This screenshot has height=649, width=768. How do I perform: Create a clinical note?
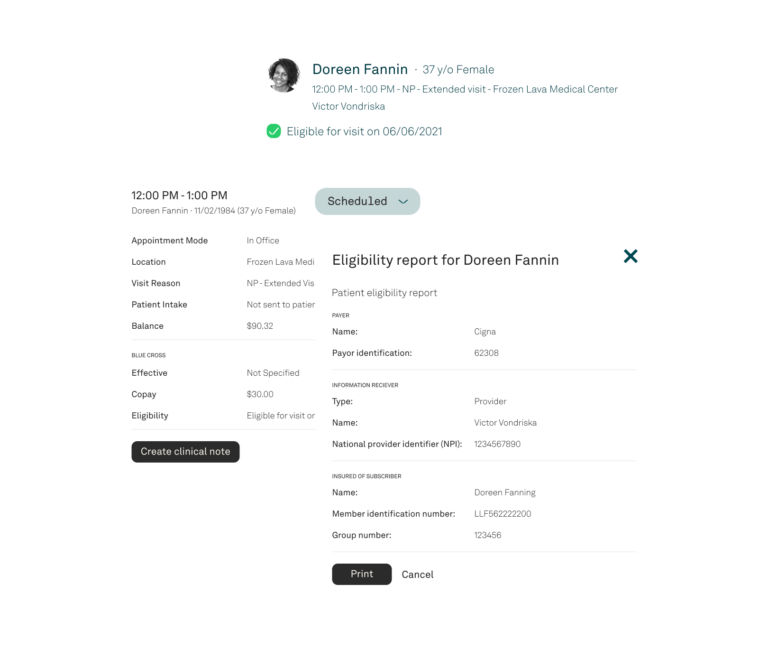(185, 452)
